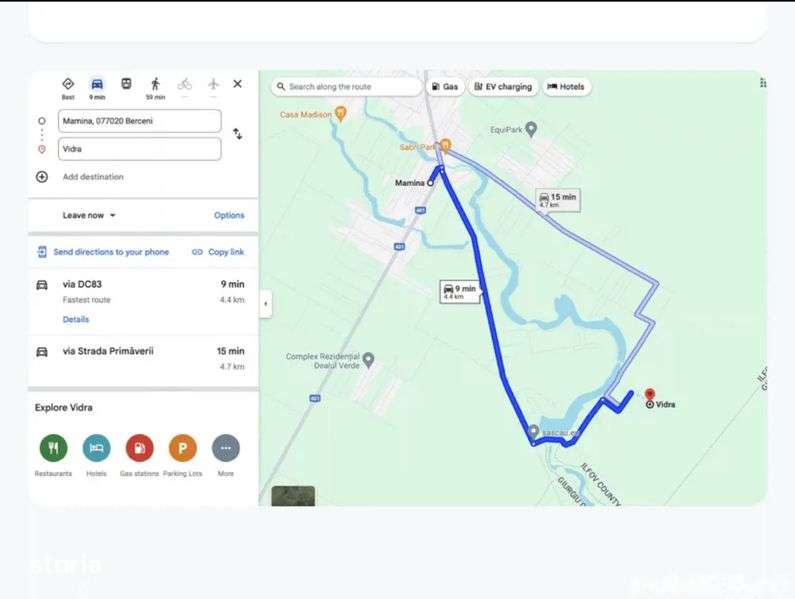Click the Add destination plus icon

(42, 177)
